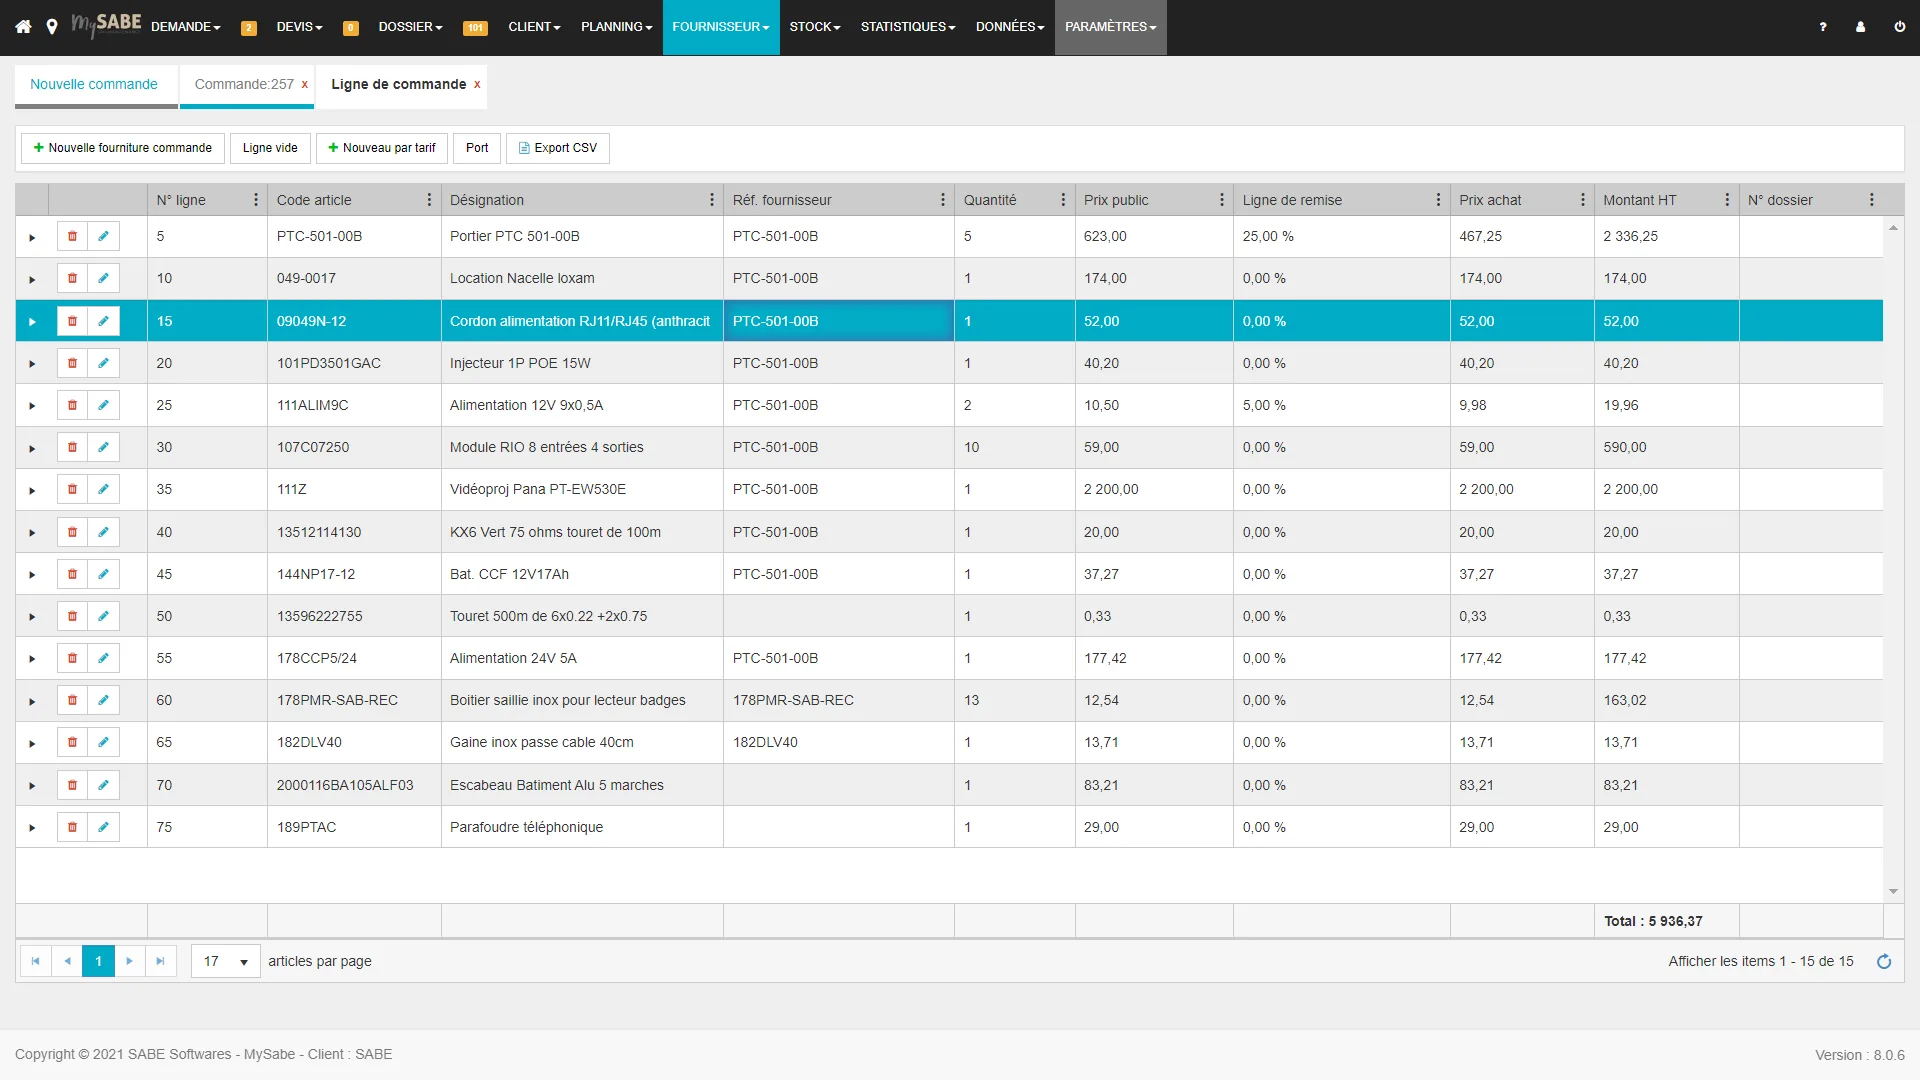Click Nouvelle fourniture commande button
1920x1080 pixels.
point(122,148)
